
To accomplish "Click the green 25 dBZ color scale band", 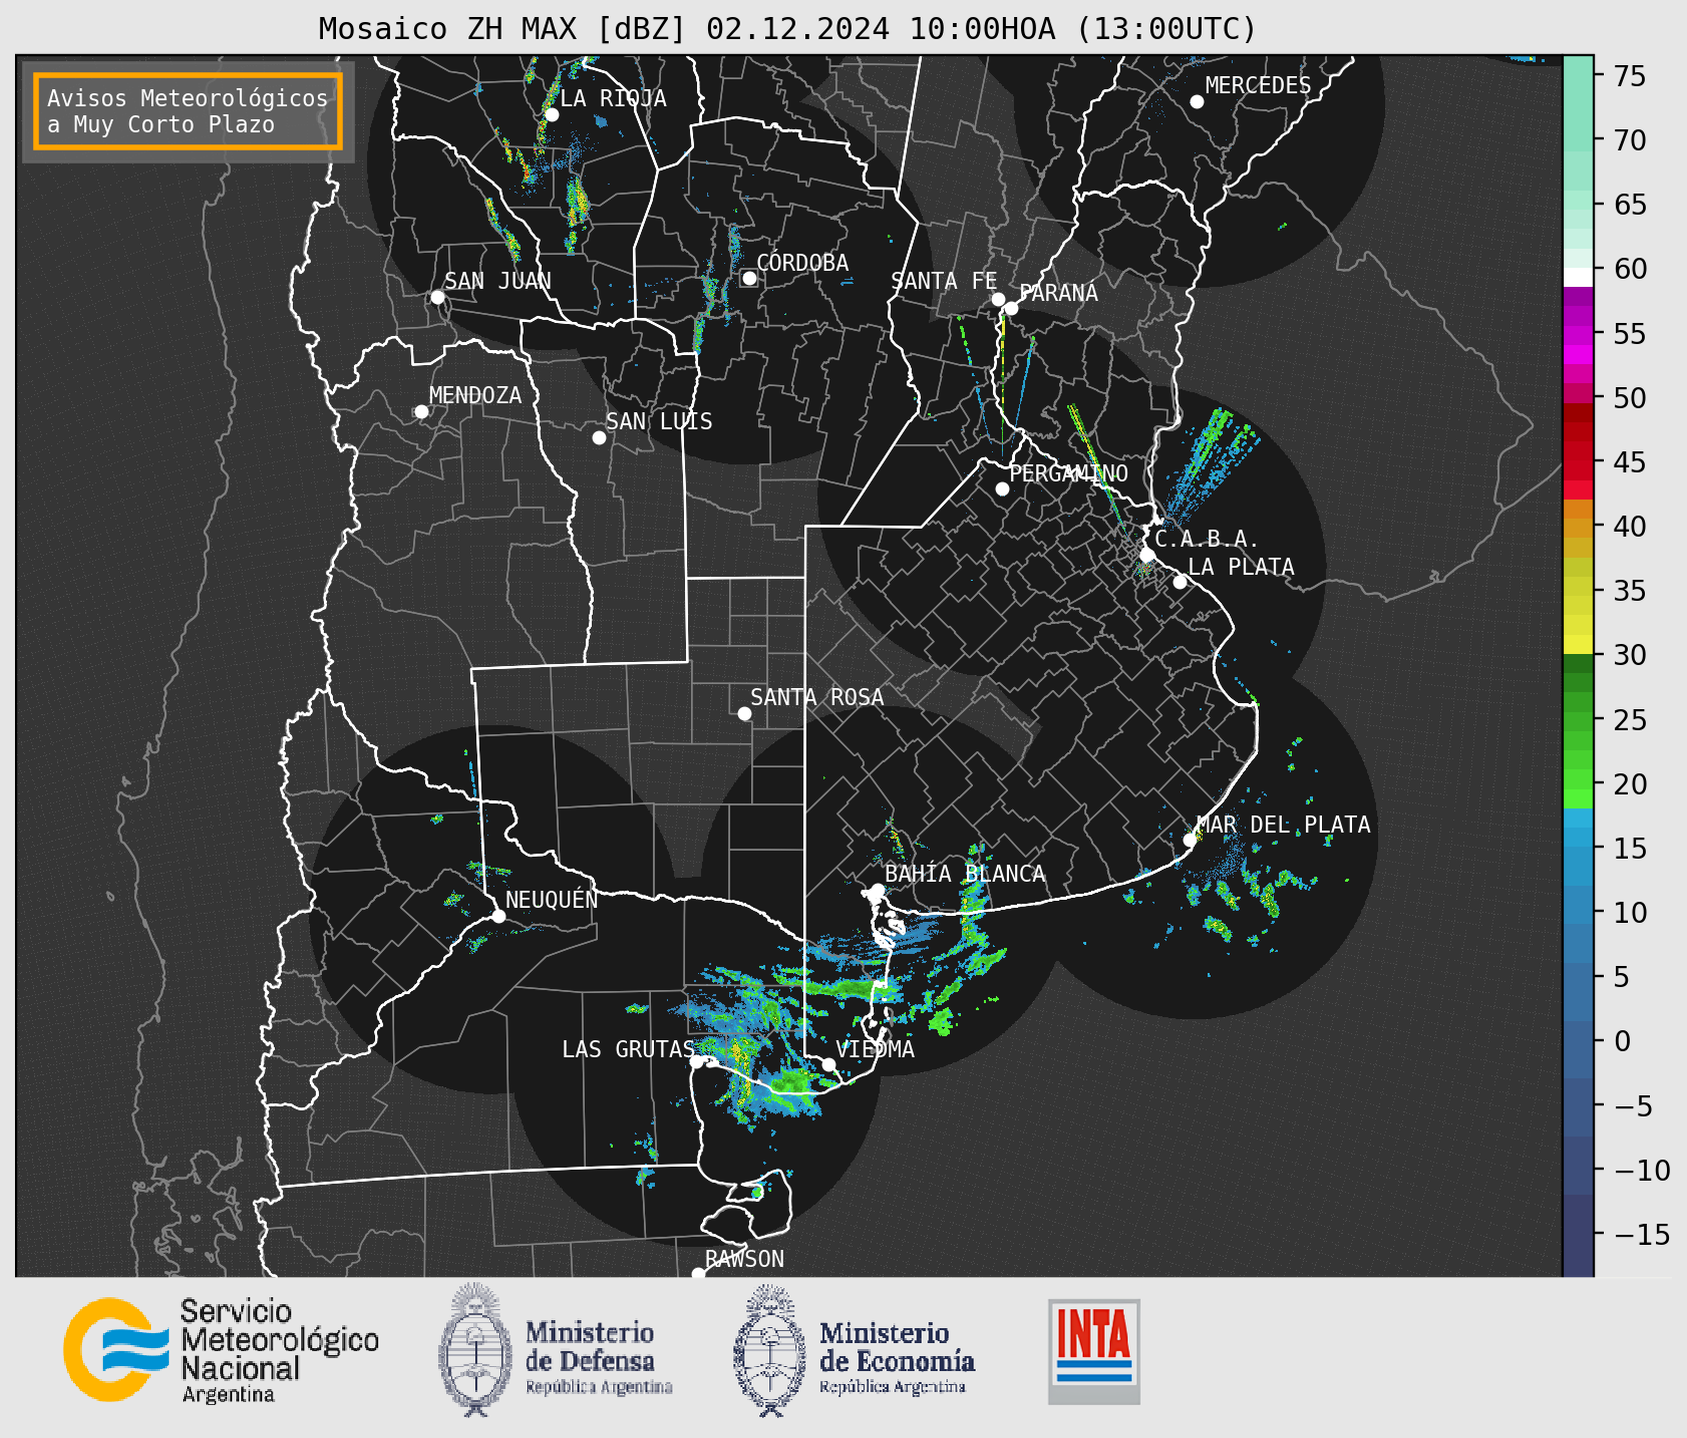I will pos(1578,720).
